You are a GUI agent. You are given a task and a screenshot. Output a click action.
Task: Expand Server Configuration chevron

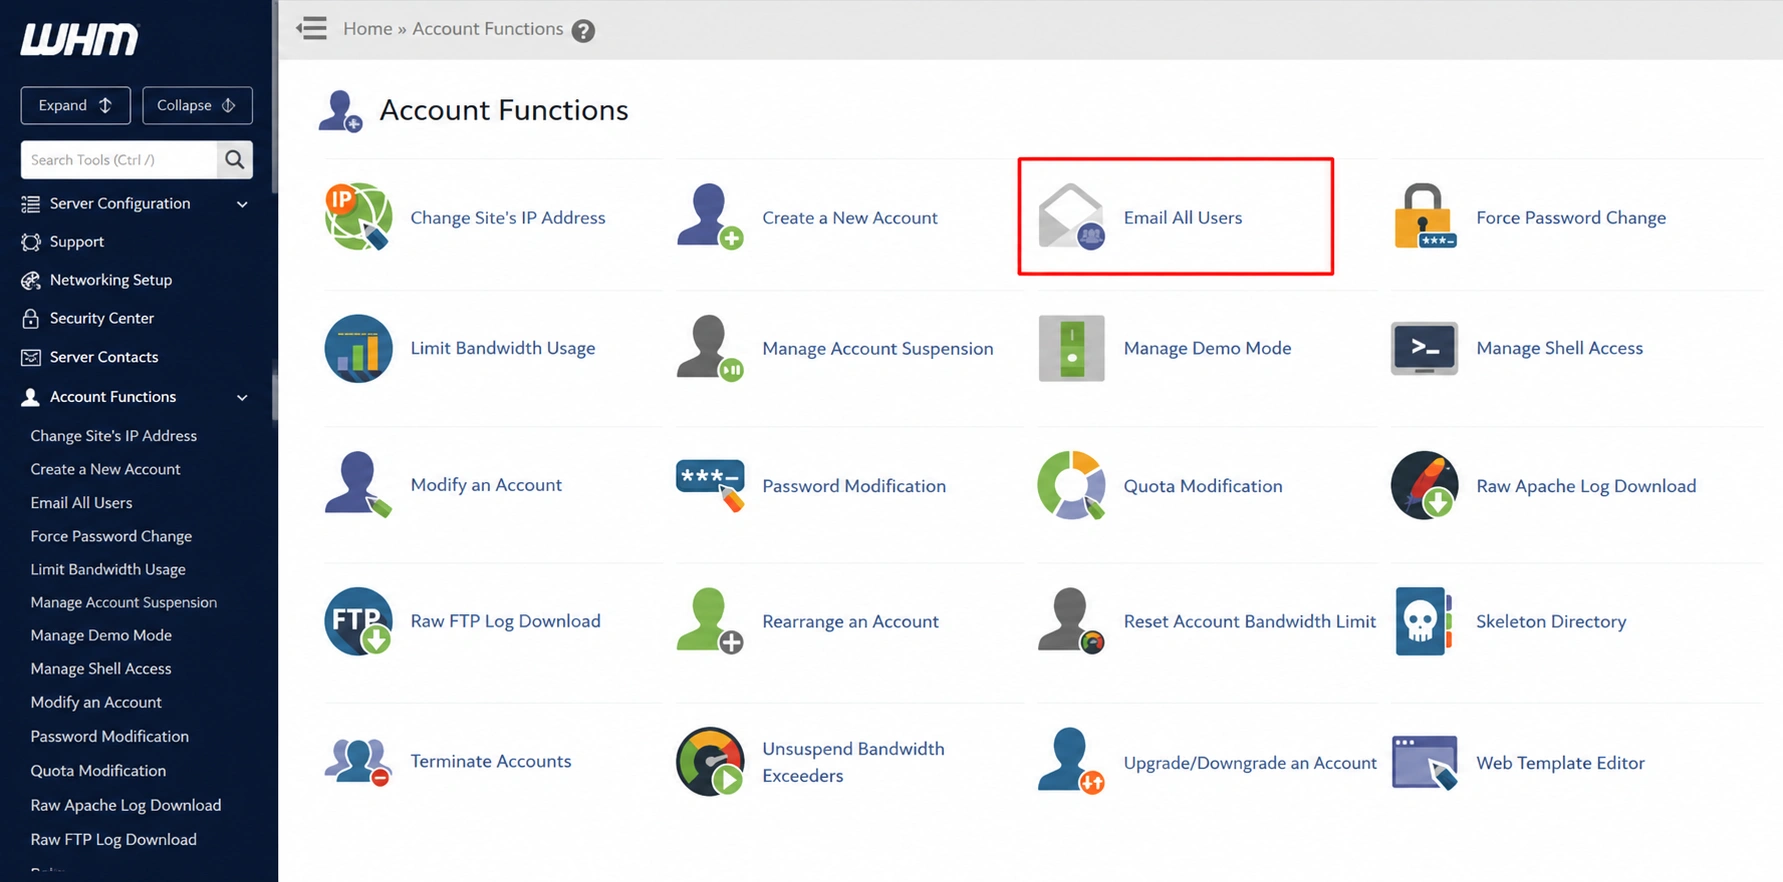pyautogui.click(x=242, y=204)
